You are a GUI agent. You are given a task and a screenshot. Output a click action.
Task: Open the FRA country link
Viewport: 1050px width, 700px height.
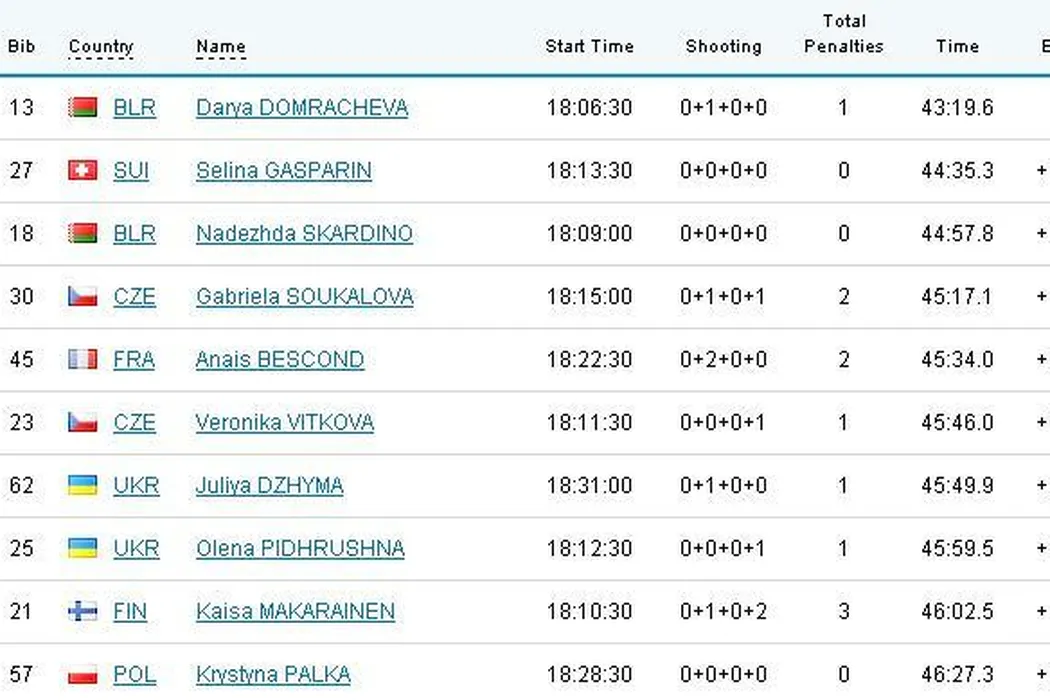click(134, 359)
